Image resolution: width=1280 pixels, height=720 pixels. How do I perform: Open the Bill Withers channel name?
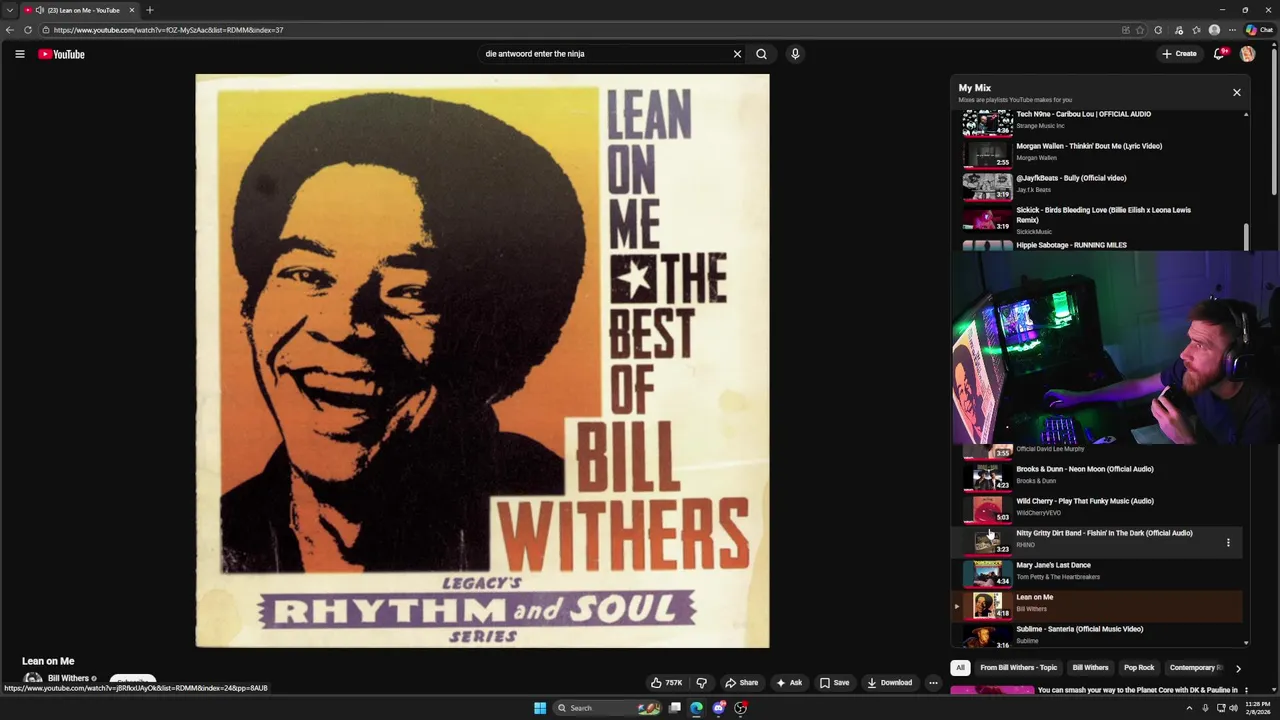coord(68,679)
